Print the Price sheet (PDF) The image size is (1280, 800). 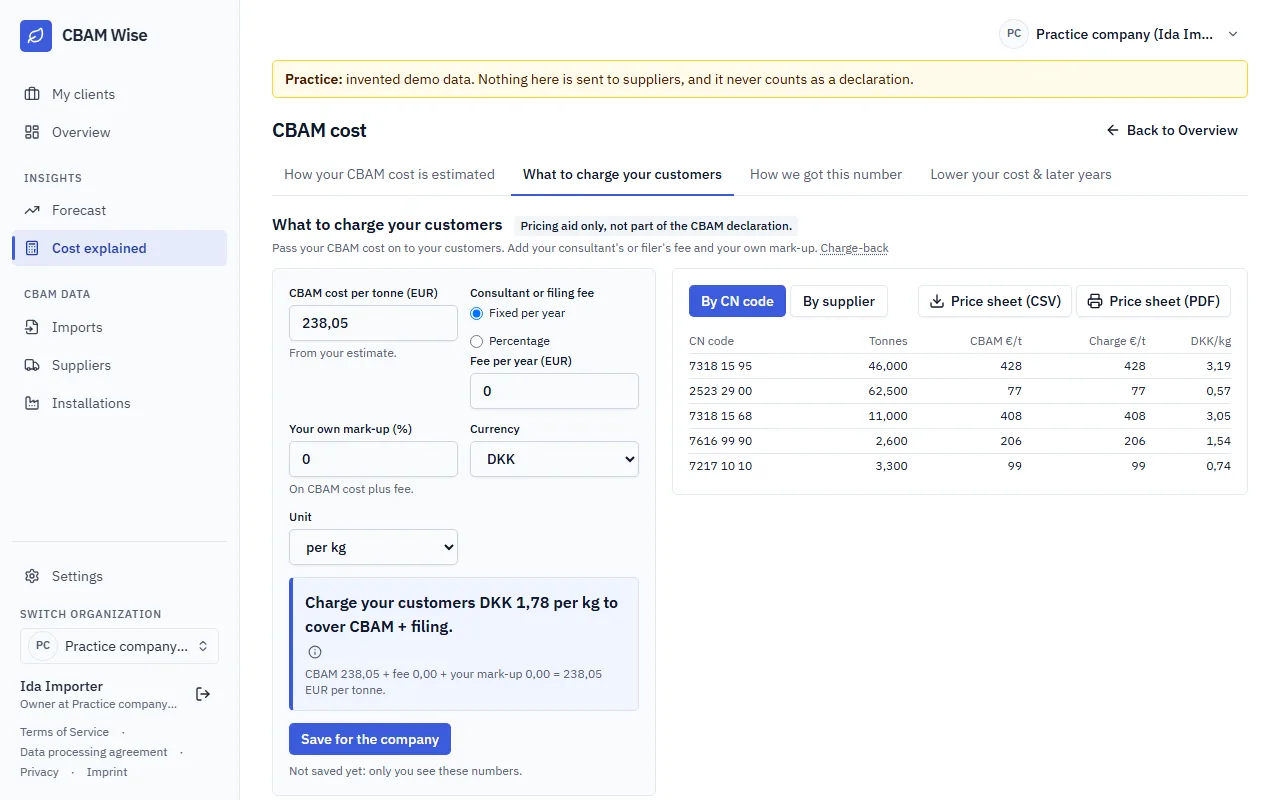coord(1154,301)
